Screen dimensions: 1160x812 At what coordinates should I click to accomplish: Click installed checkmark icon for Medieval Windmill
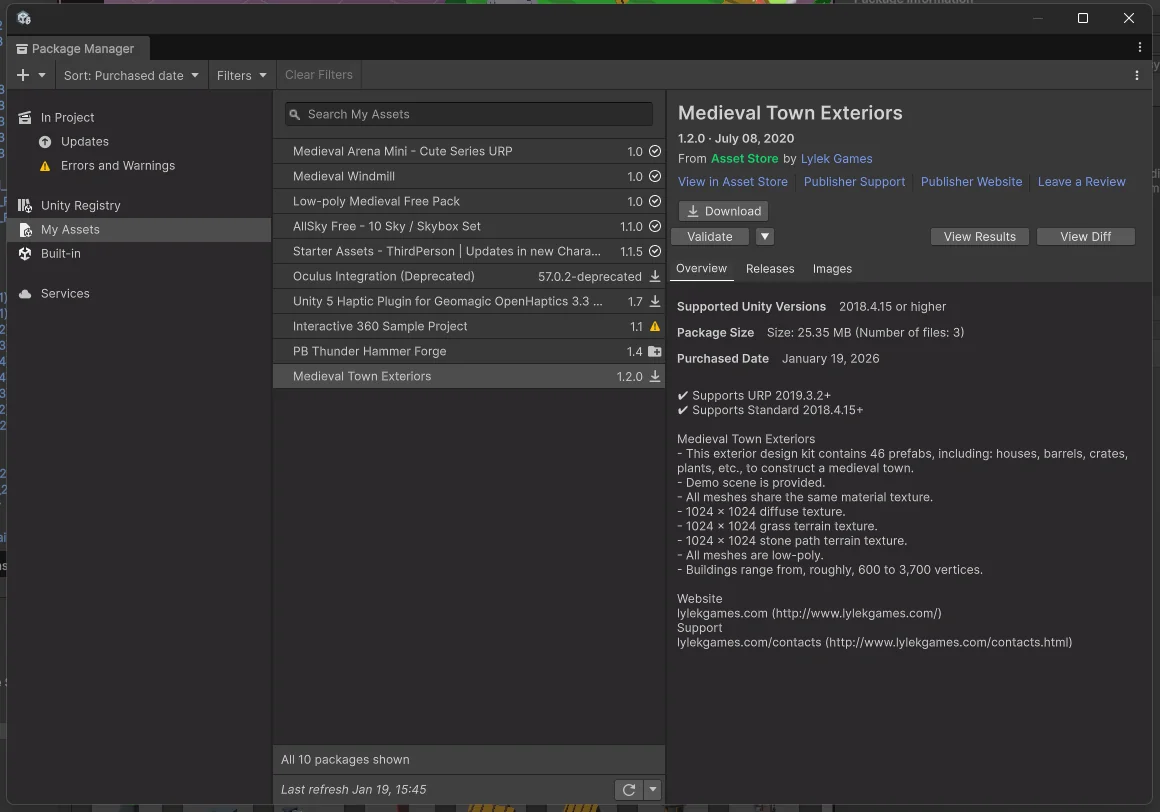pyautogui.click(x=655, y=176)
